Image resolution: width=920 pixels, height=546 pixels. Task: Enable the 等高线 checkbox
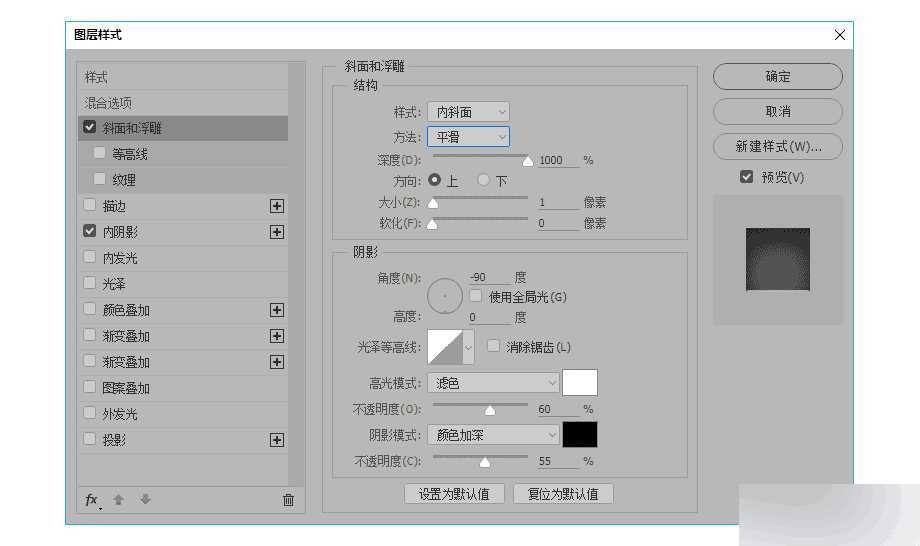point(100,154)
